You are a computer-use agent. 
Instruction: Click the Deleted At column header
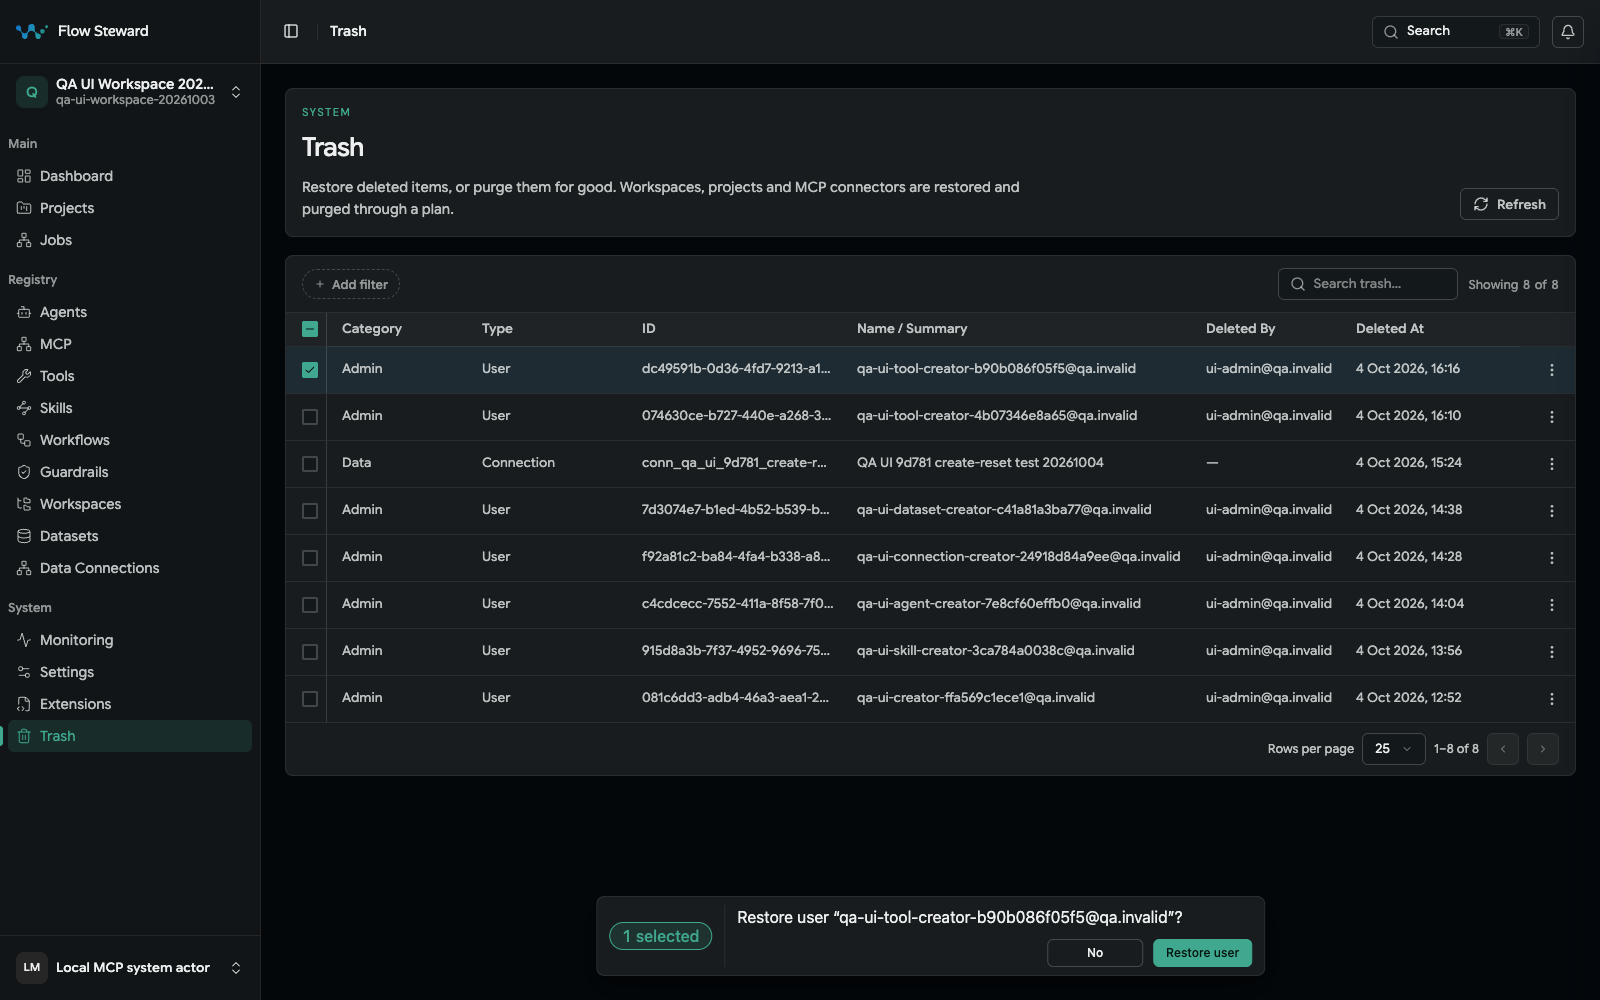(x=1389, y=329)
